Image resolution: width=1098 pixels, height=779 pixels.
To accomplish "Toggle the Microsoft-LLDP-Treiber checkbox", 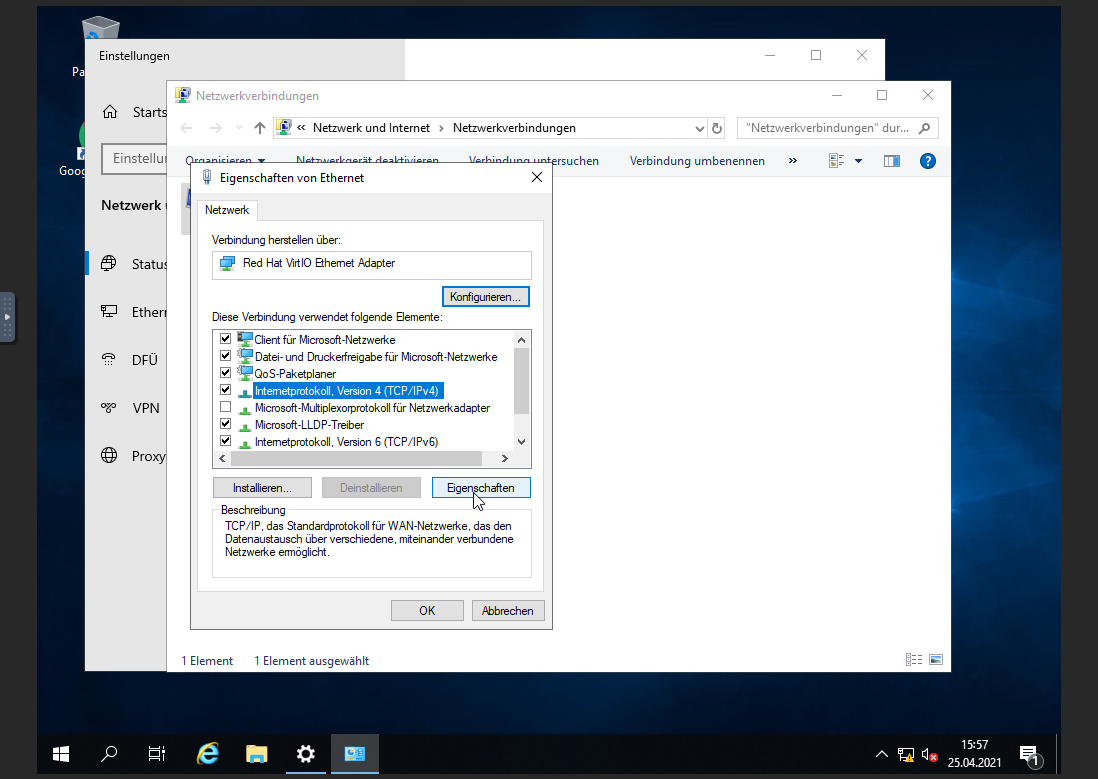I will point(225,424).
